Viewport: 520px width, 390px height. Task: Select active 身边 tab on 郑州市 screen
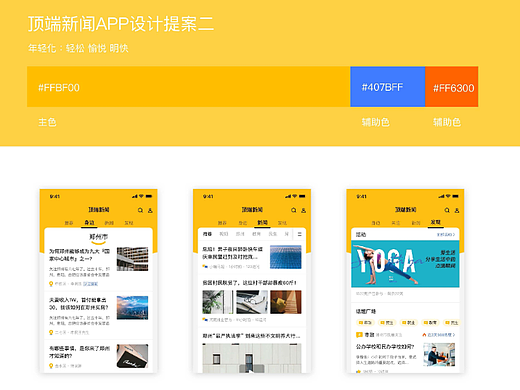click(89, 223)
